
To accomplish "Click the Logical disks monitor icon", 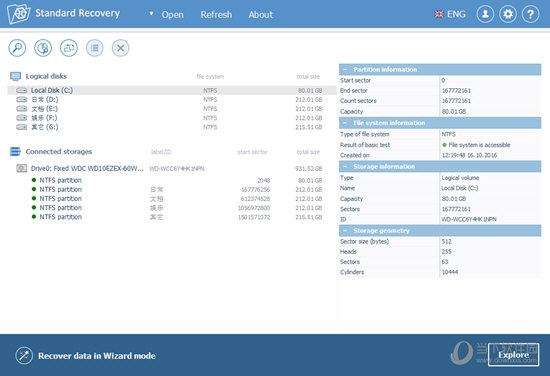I will point(15,76).
